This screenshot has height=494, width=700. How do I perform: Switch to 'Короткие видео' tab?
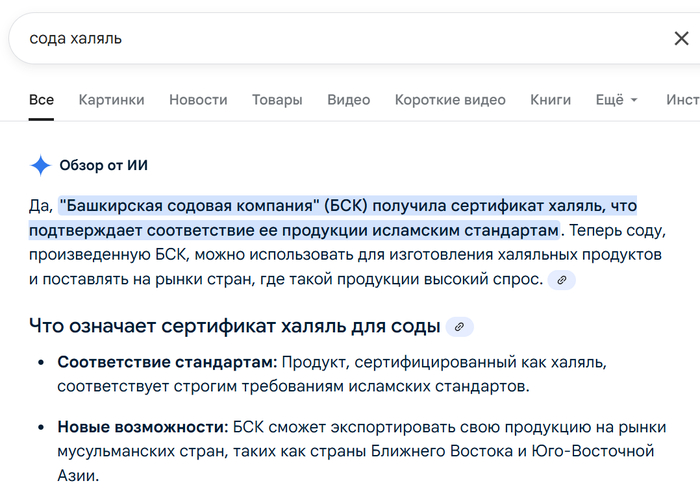[x=450, y=100]
